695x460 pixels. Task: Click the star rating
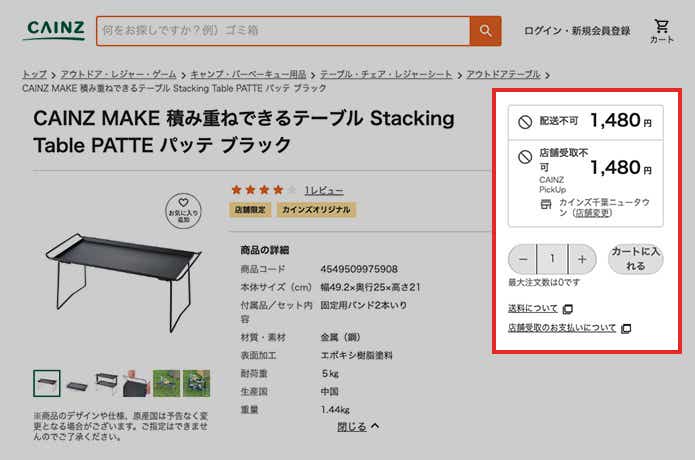[x=264, y=190]
